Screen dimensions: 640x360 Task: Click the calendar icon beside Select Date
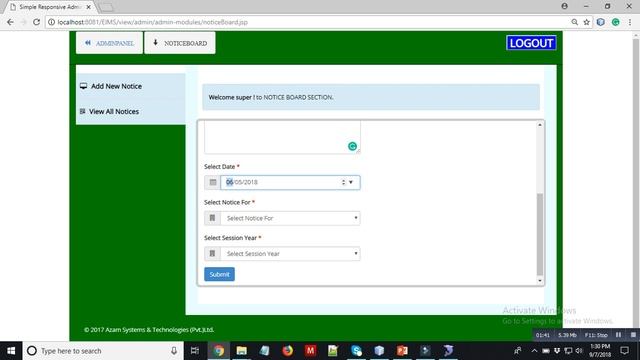tap(213, 182)
